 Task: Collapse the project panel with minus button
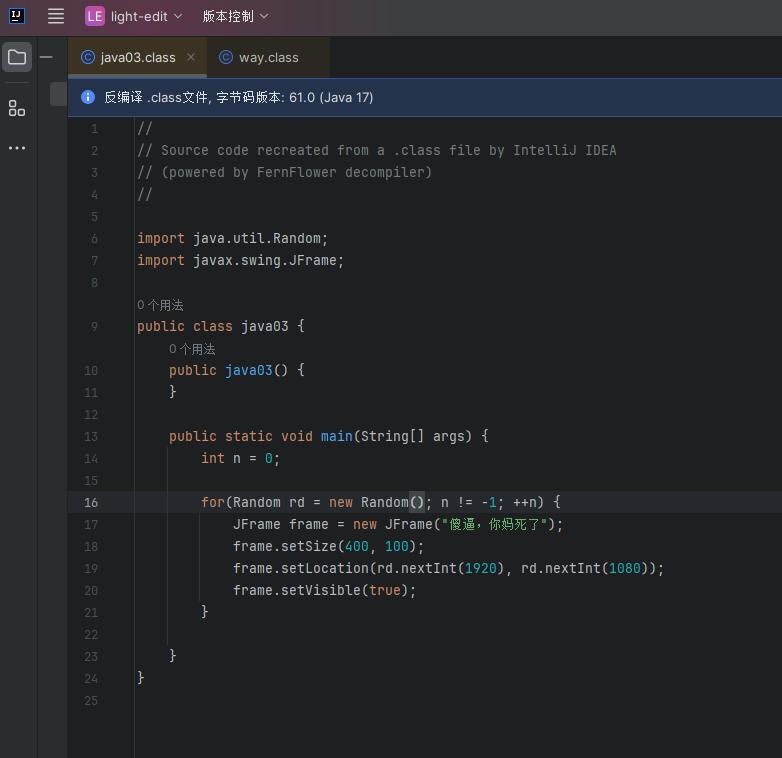coord(46,57)
